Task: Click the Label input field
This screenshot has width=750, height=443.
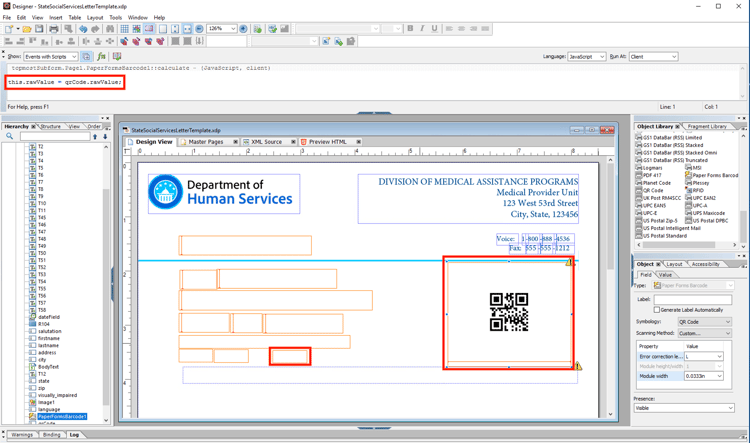Action: [x=693, y=299]
